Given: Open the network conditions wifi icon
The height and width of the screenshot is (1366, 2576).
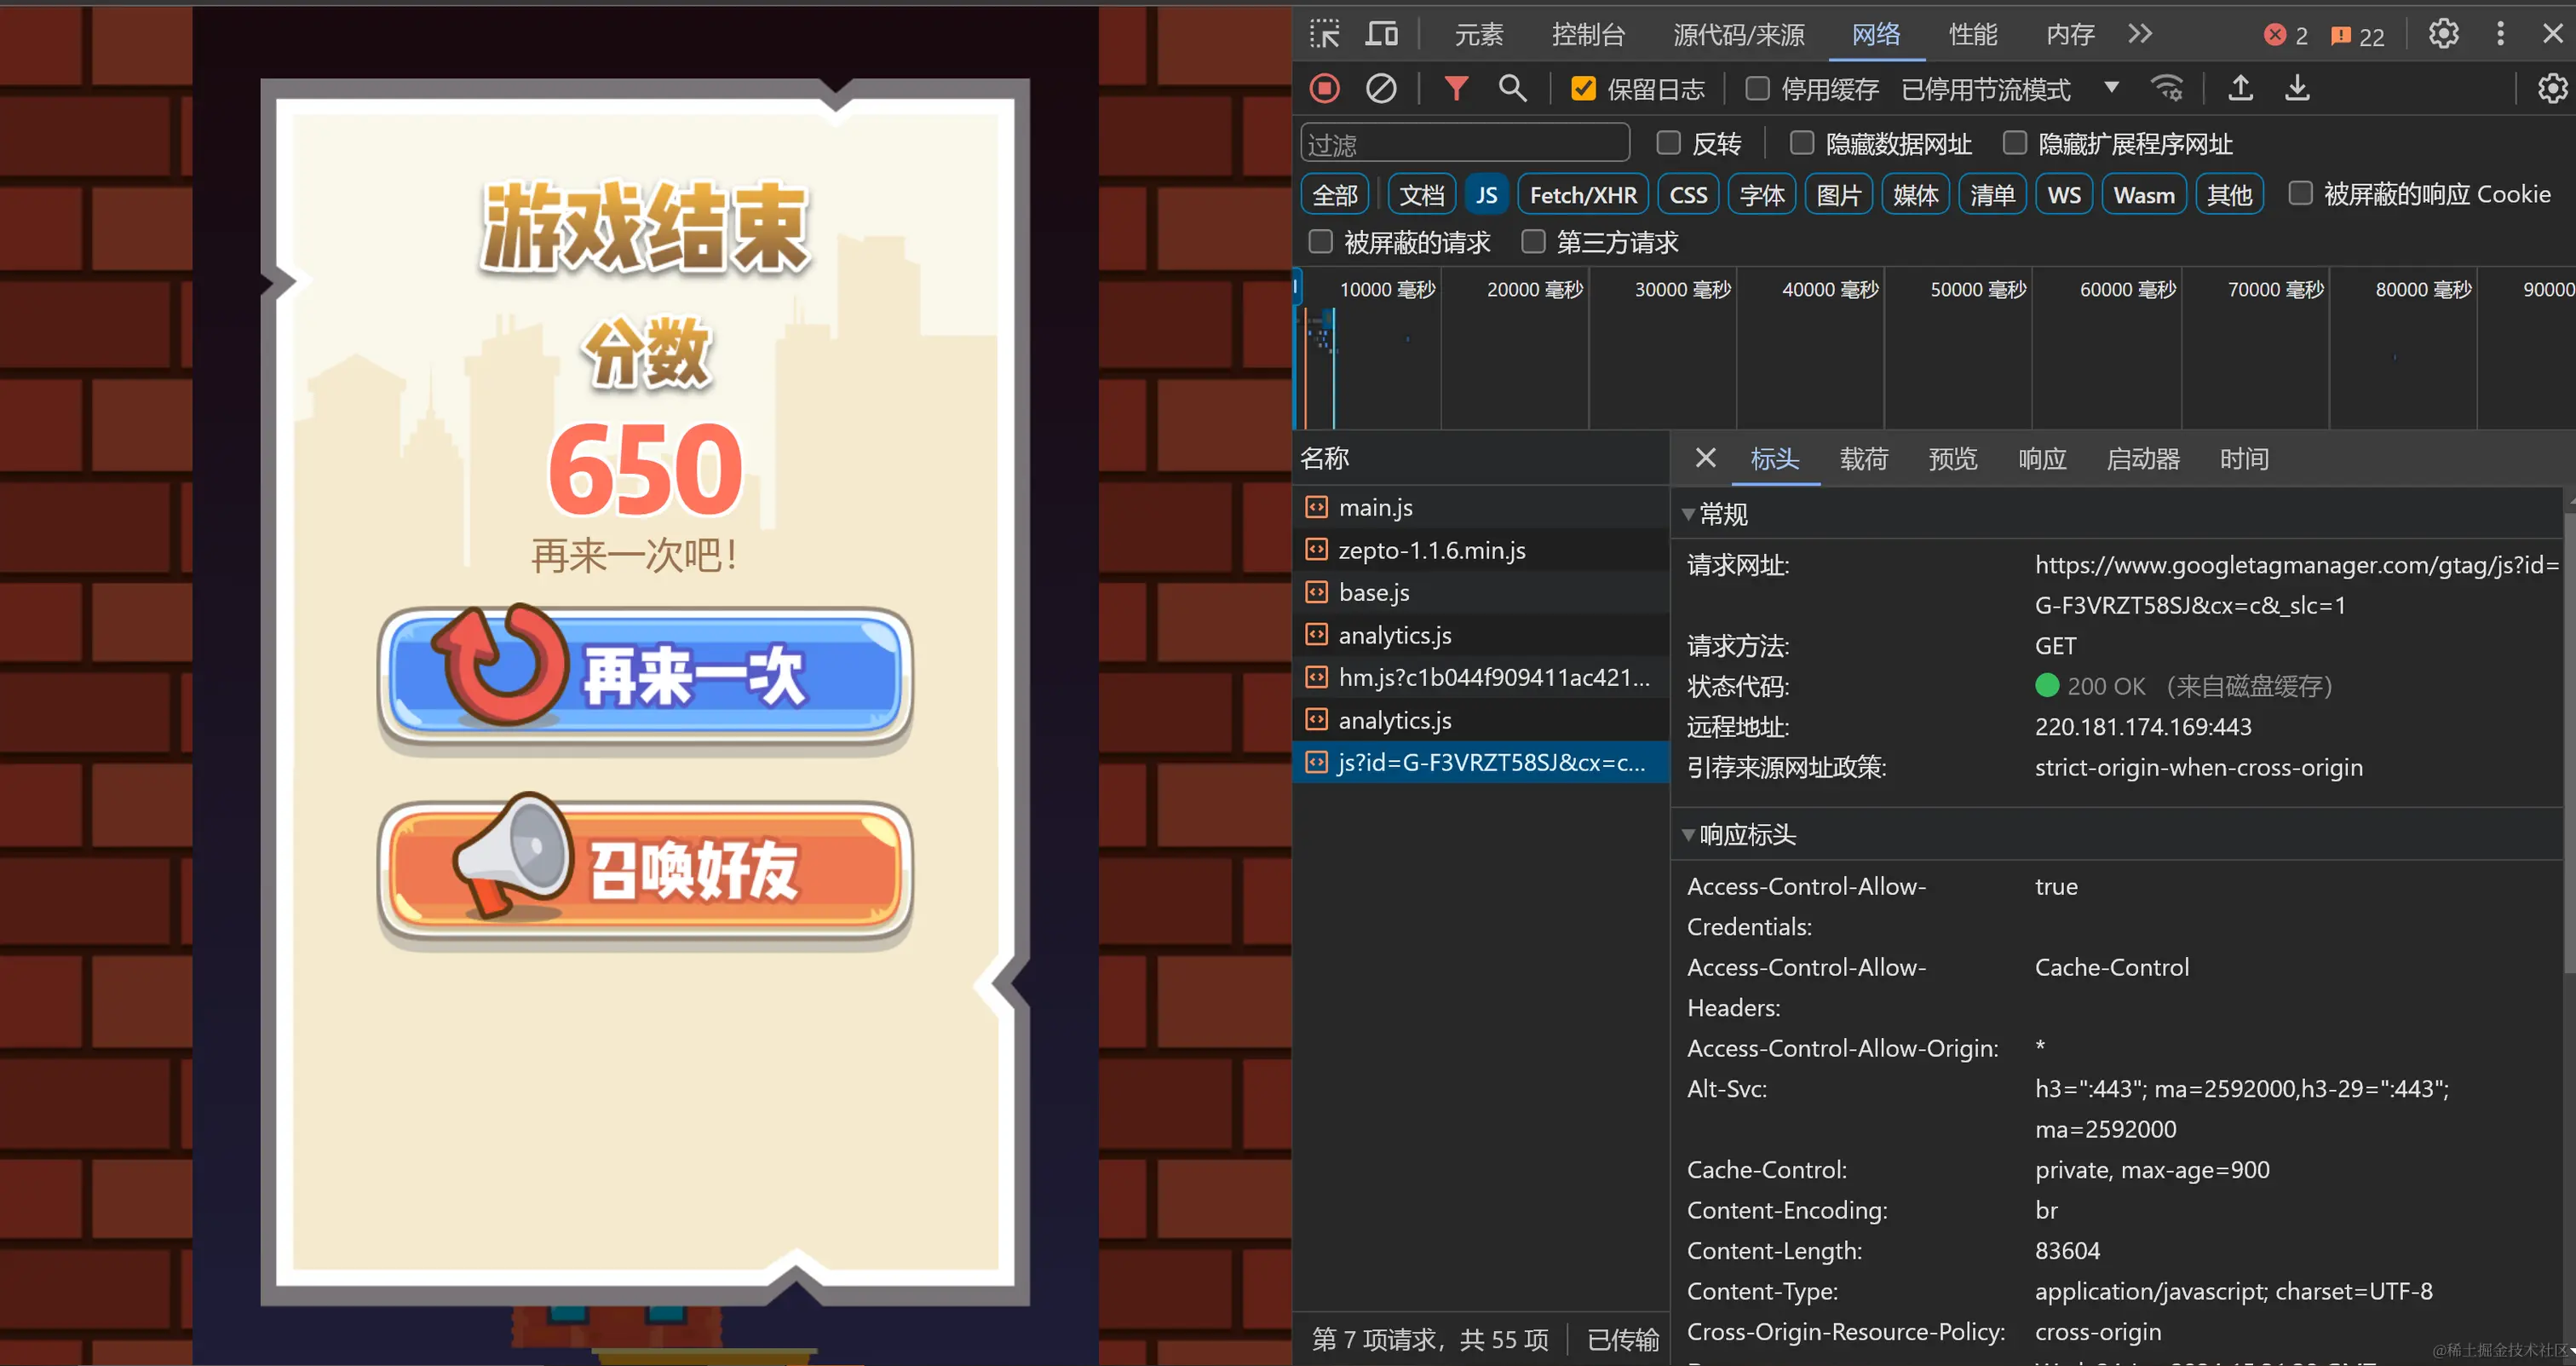Looking at the screenshot, I should 2167,89.
